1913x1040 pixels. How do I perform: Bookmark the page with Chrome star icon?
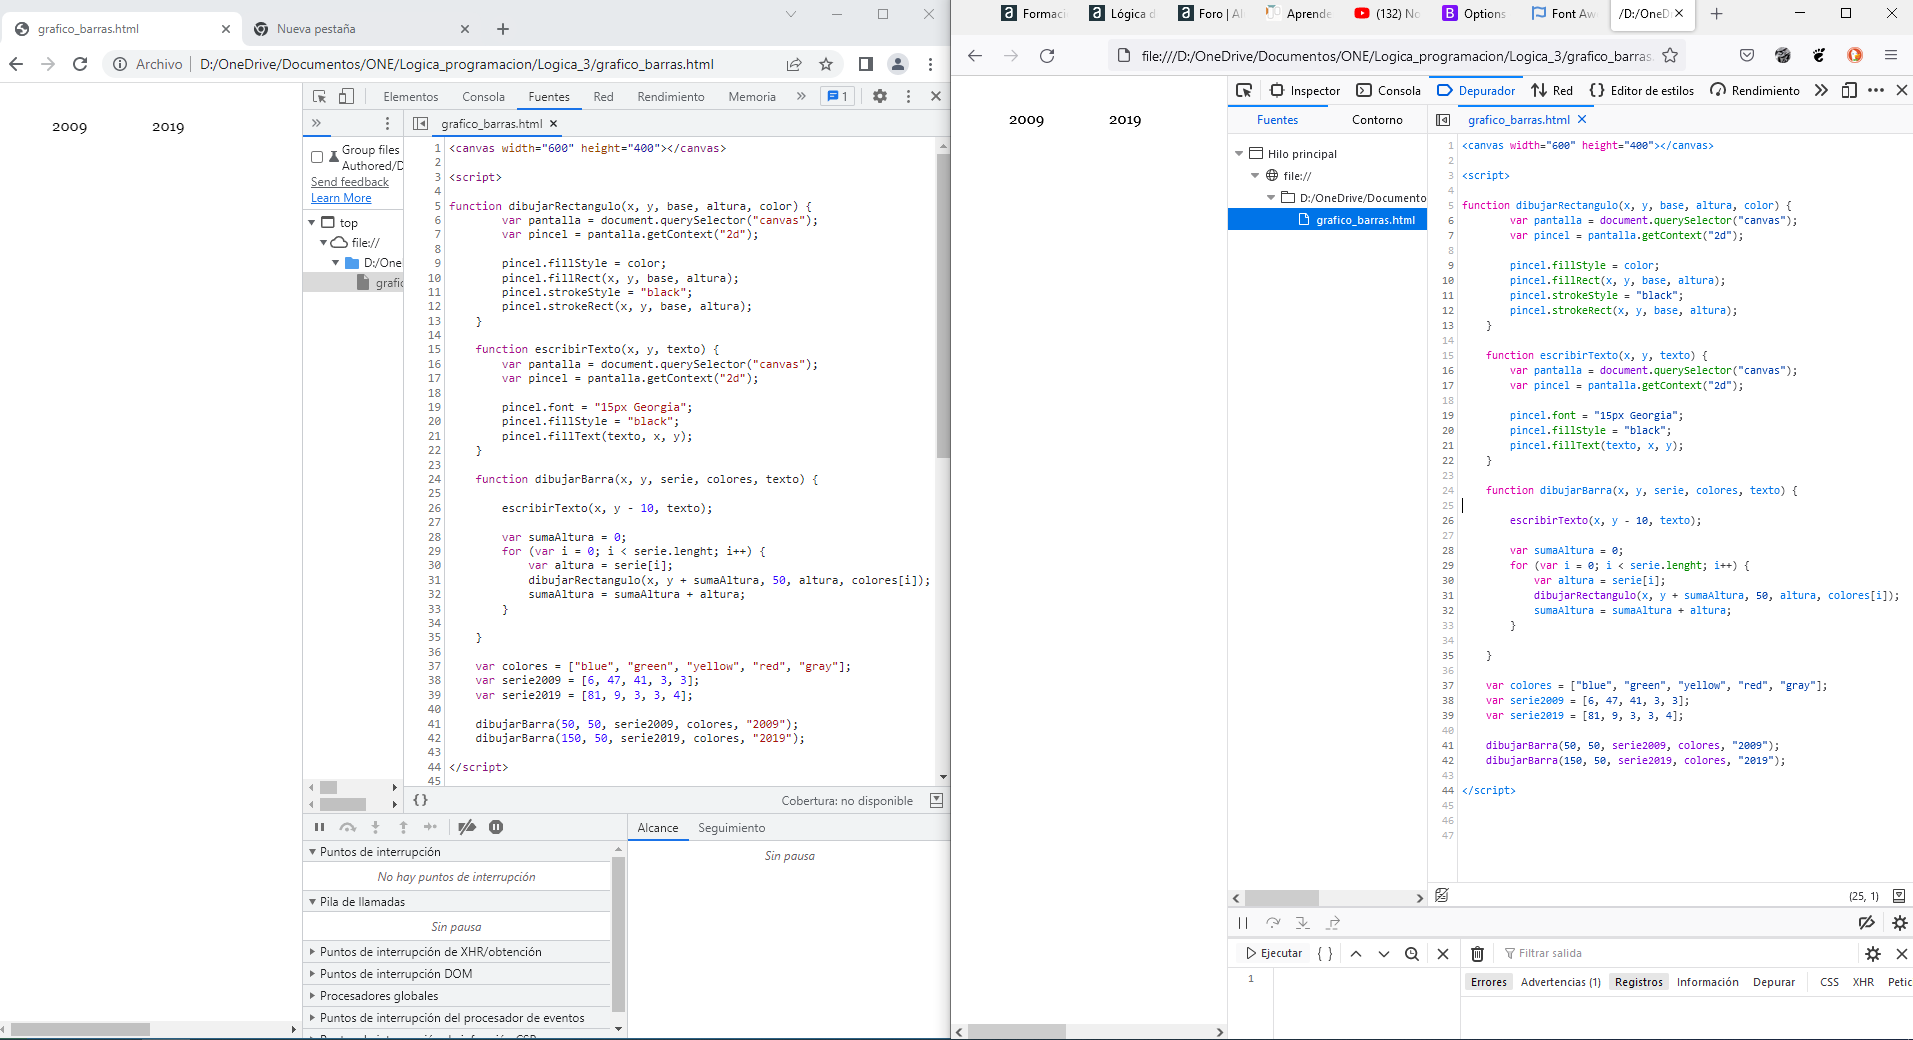pyautogui.click(x=826, y=64)
